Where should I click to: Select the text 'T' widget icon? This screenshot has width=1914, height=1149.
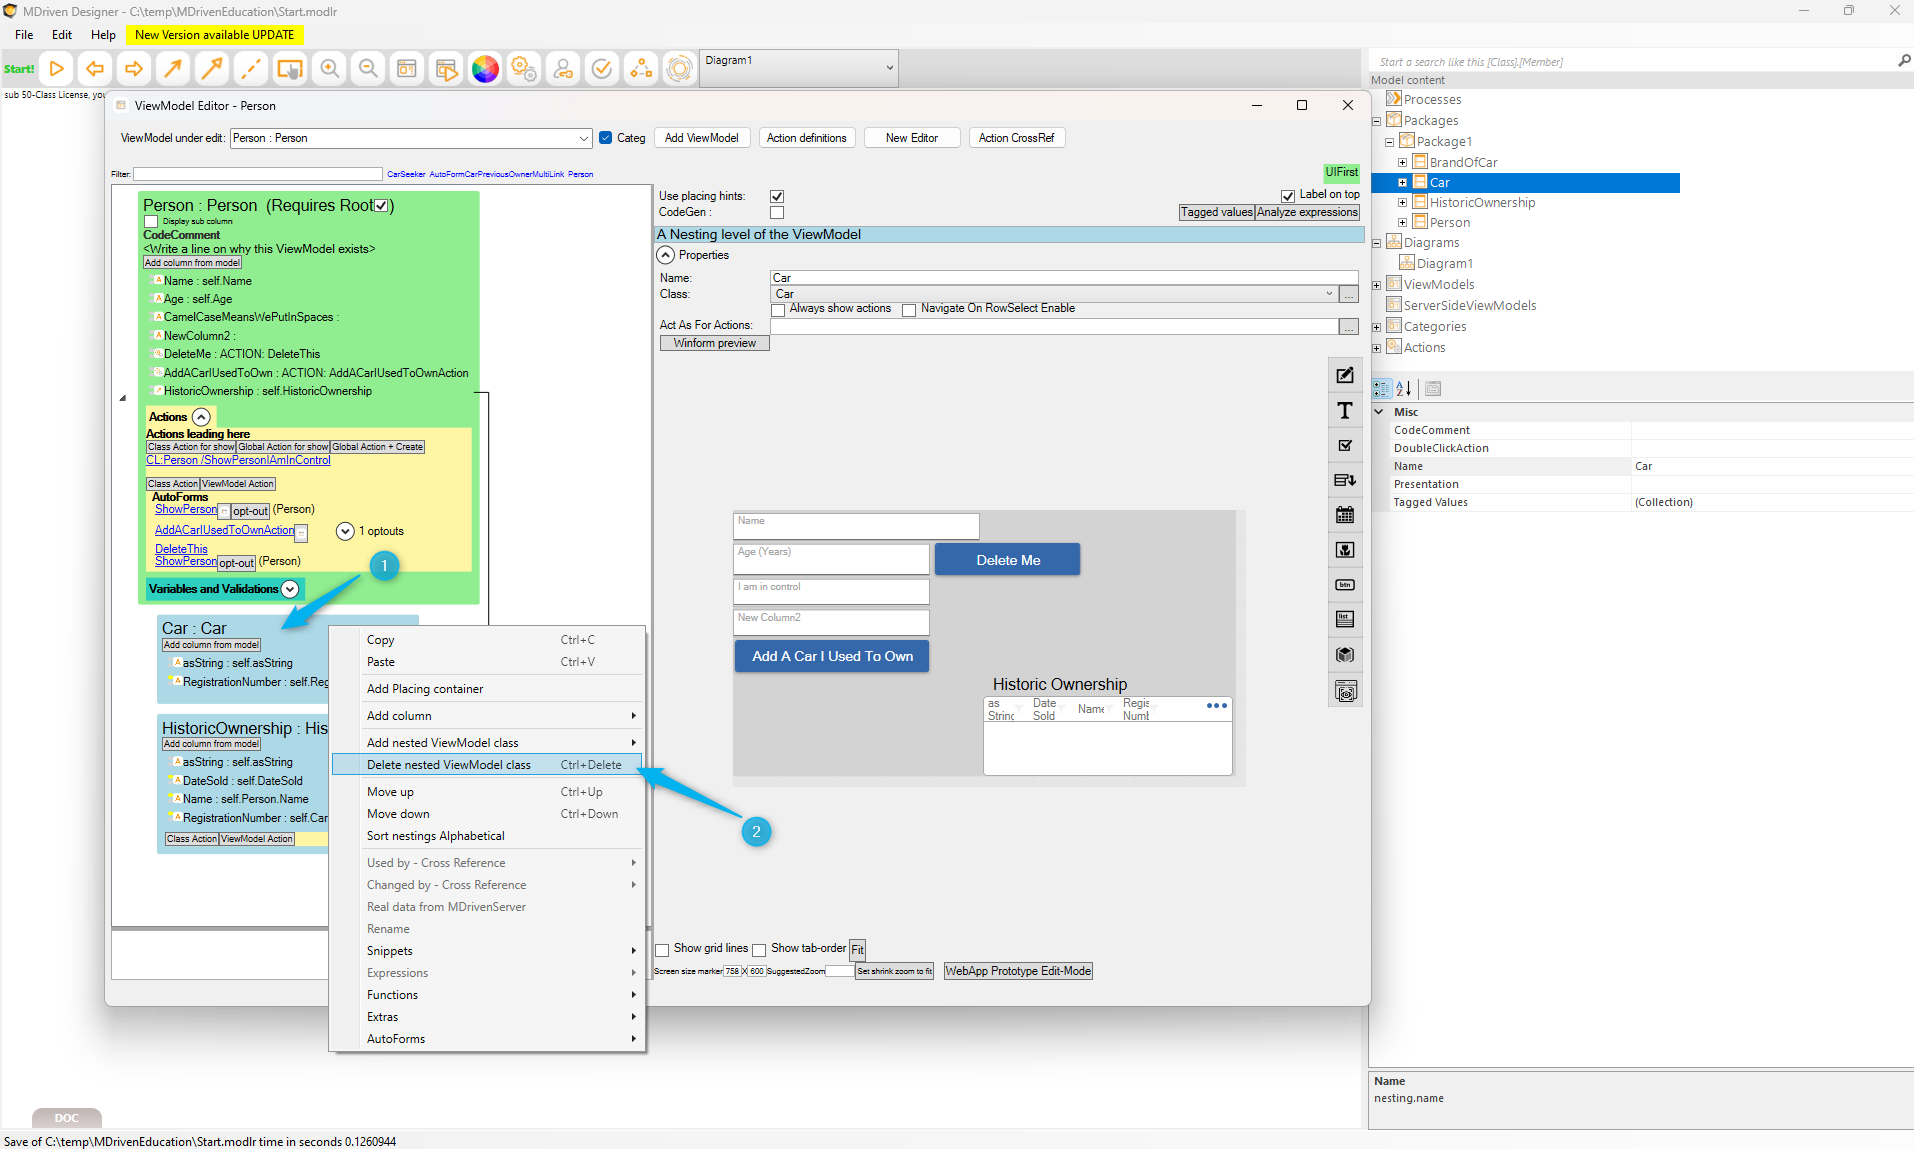coord(1345,411)
